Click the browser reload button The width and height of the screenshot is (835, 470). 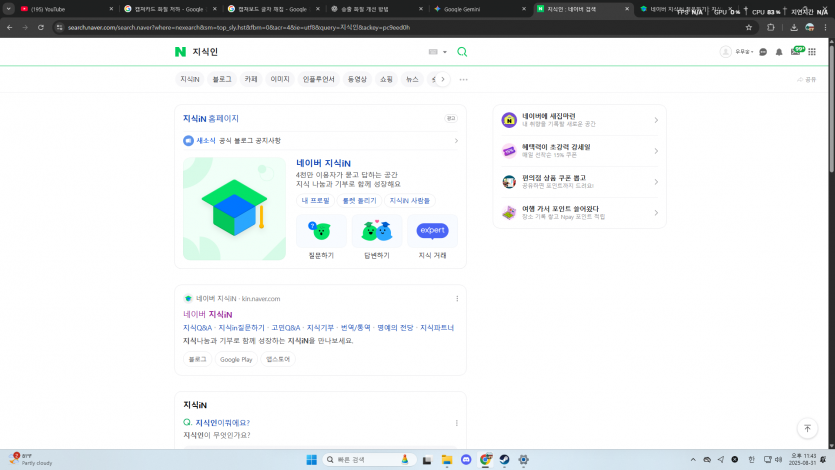click(x=41, y=27)
